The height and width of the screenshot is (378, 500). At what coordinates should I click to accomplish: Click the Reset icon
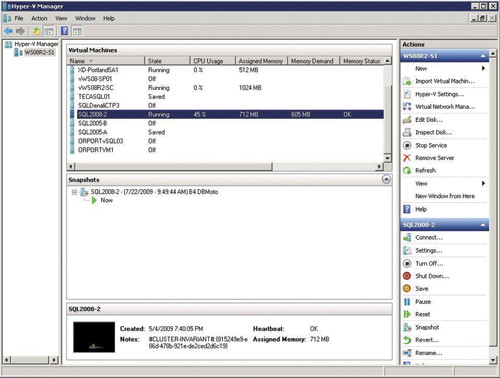pos(407,314)
